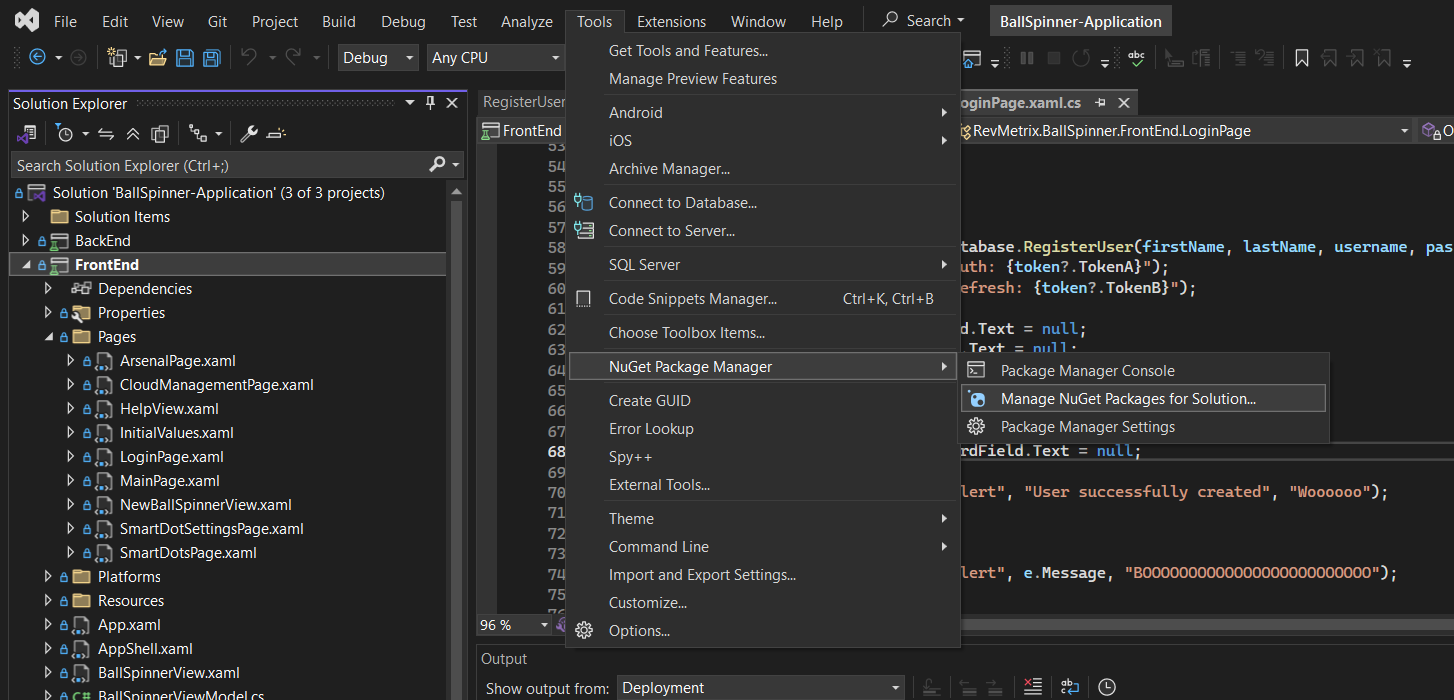Toggle Word Wrap in Output panel
1454x700 pixels.
(1069, 687)
